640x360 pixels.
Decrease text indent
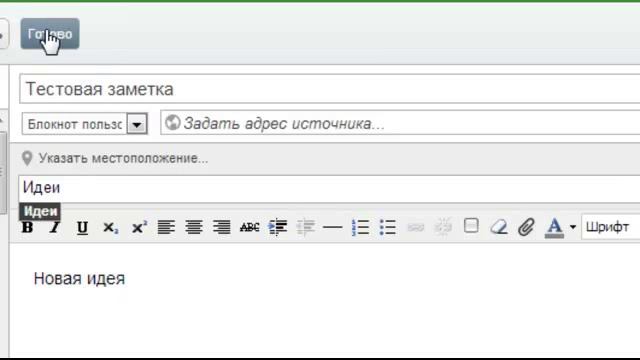[305, 227]
